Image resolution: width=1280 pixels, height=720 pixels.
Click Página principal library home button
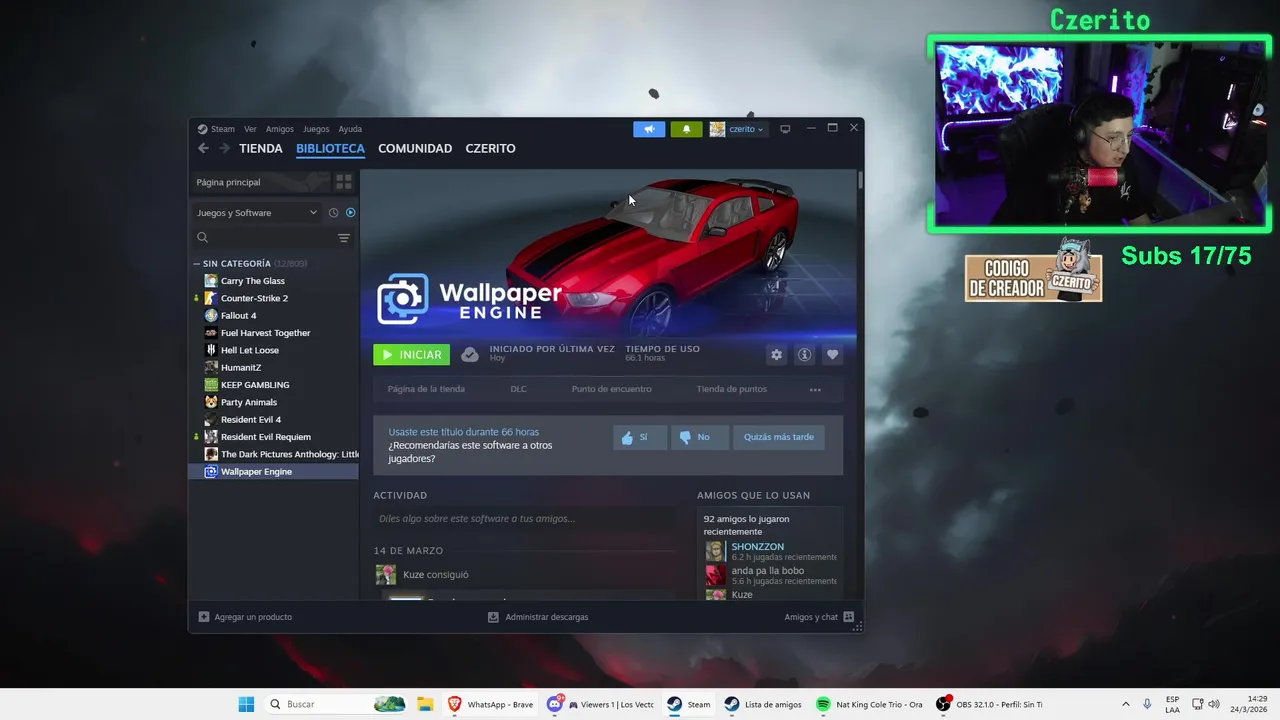260,182
